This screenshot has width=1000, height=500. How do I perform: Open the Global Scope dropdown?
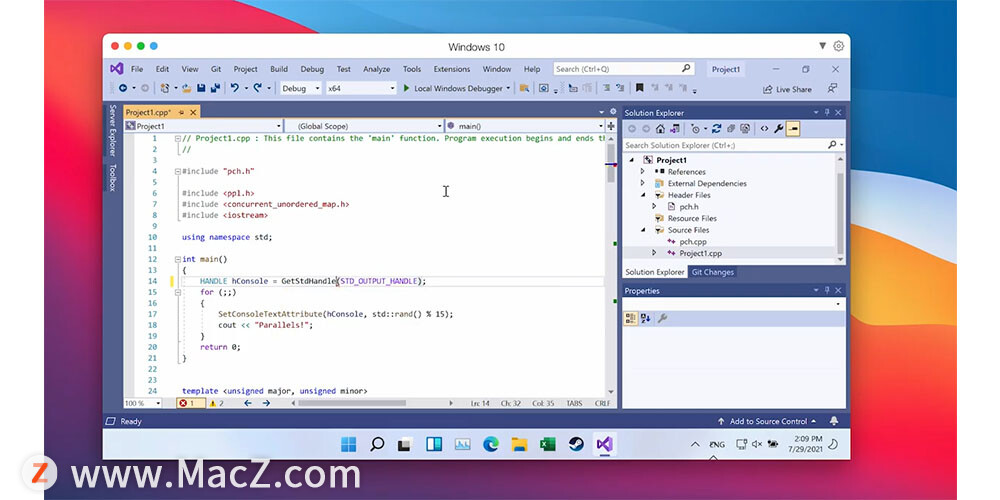point(364,126)
